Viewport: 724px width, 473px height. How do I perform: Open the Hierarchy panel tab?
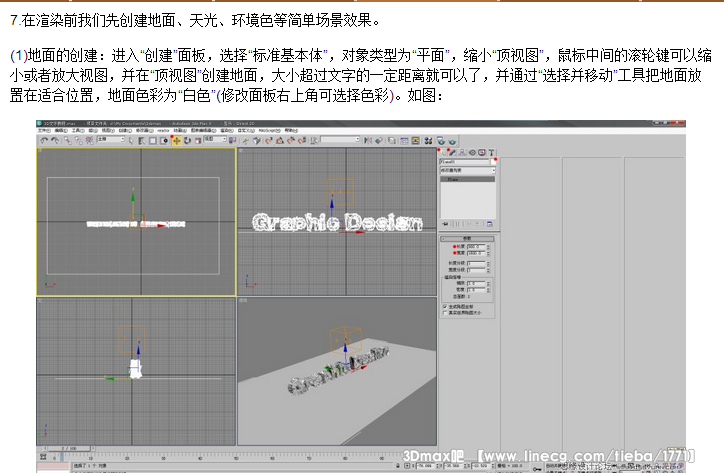[462, 152]
